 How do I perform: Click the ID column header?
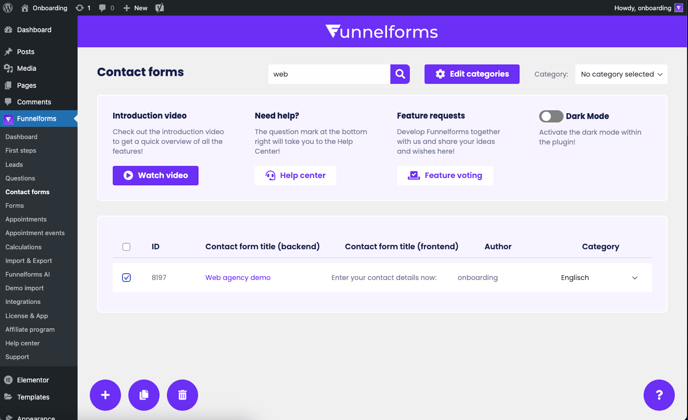point(155,247)
